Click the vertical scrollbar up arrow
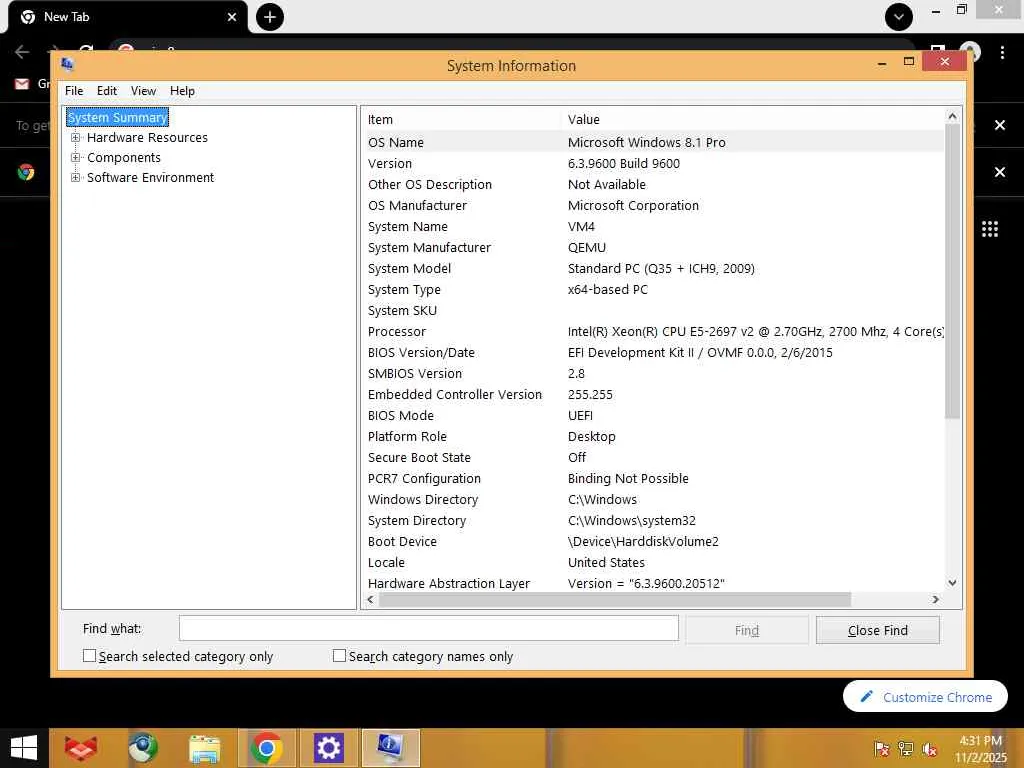The image size is (1024, 768). [x=952, y=117]
